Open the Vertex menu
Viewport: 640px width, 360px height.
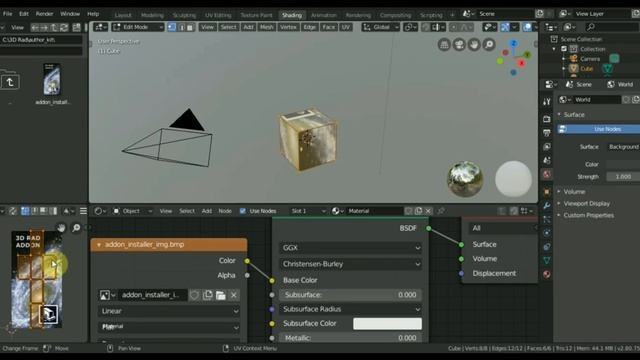pos(288,27)
